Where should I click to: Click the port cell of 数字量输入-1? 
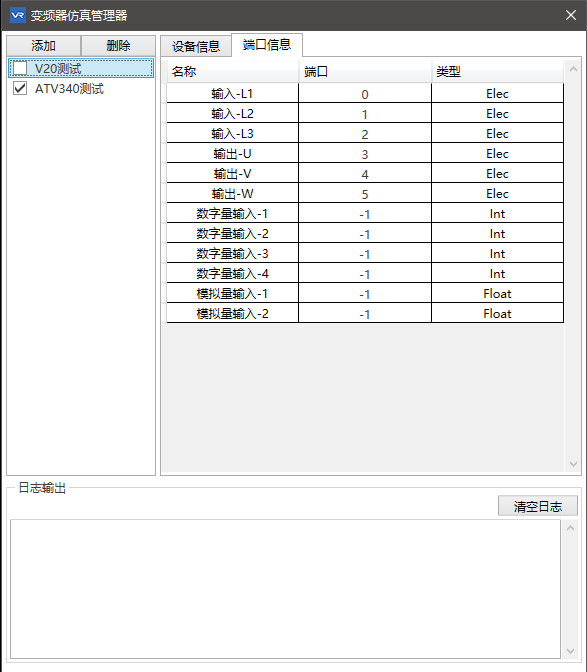[365, 213]
